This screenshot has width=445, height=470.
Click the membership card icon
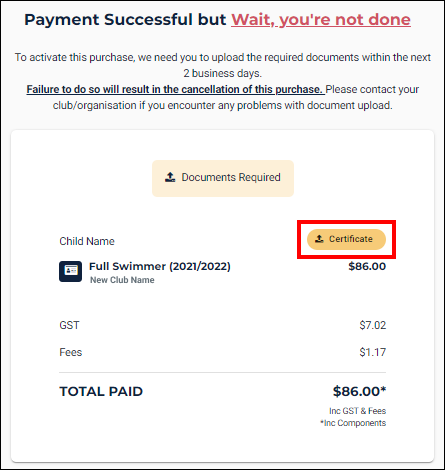70,271
